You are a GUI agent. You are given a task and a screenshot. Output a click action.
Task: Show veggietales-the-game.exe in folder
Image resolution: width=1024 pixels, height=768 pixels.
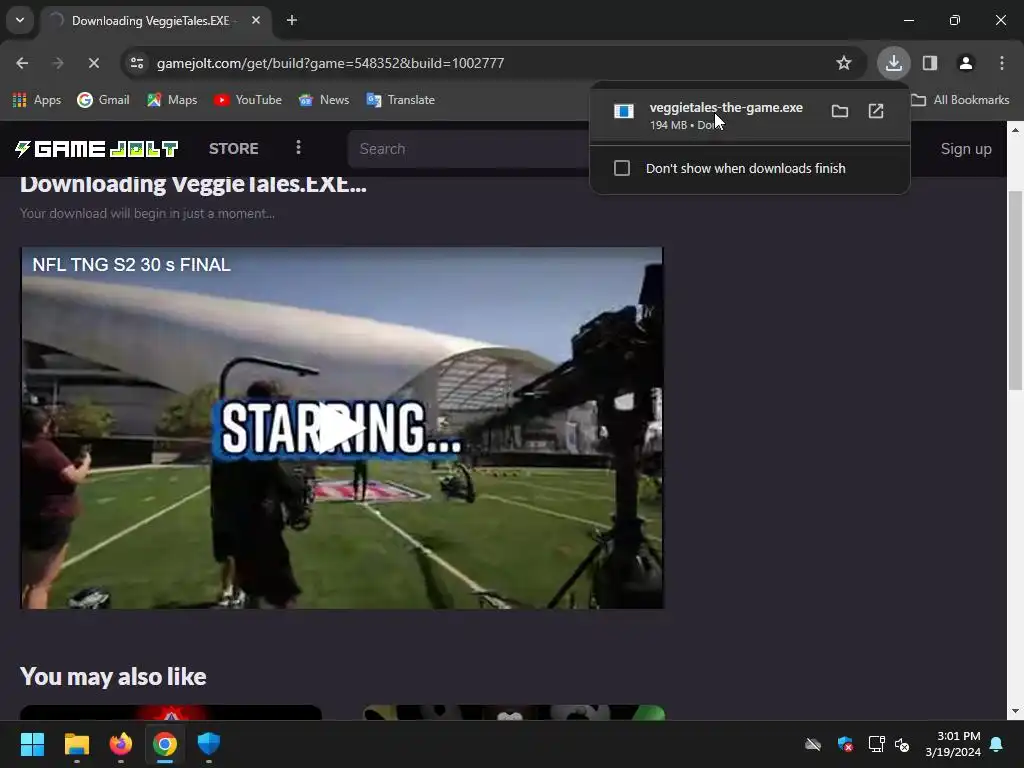point(840,112)
